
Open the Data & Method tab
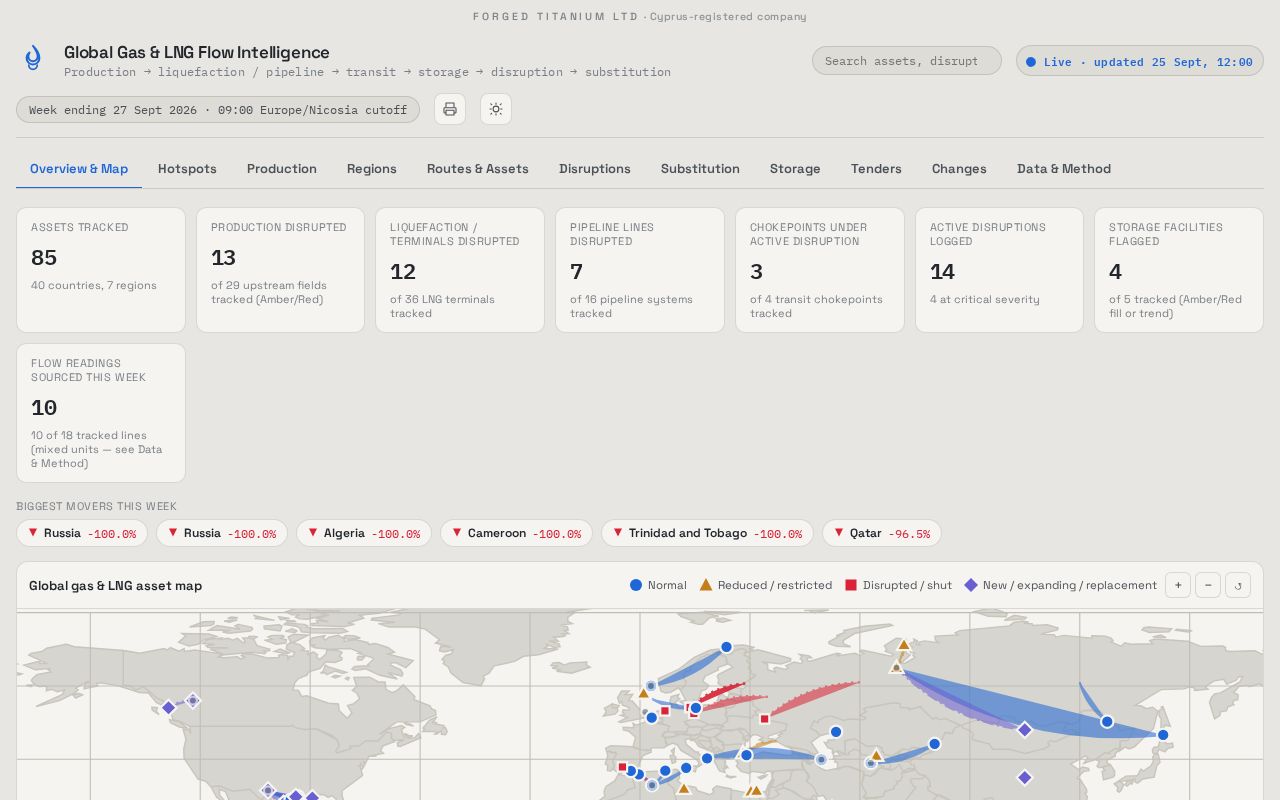point(1064,169)
